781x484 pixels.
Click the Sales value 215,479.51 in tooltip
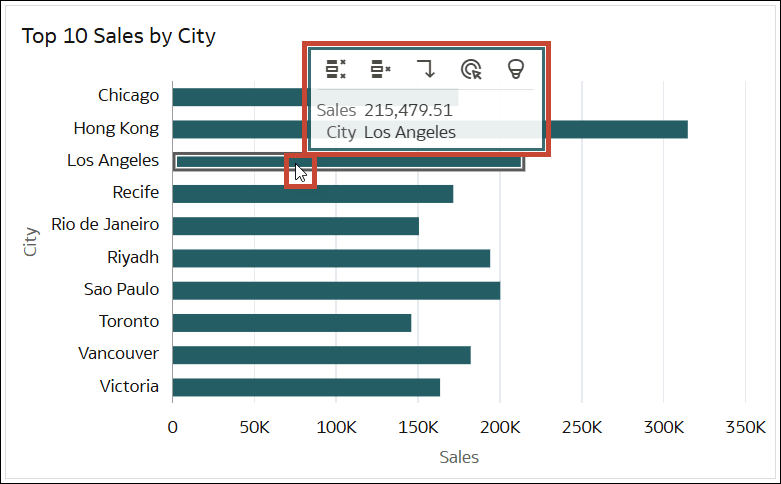pyautogui.click(x=408, y=110)
